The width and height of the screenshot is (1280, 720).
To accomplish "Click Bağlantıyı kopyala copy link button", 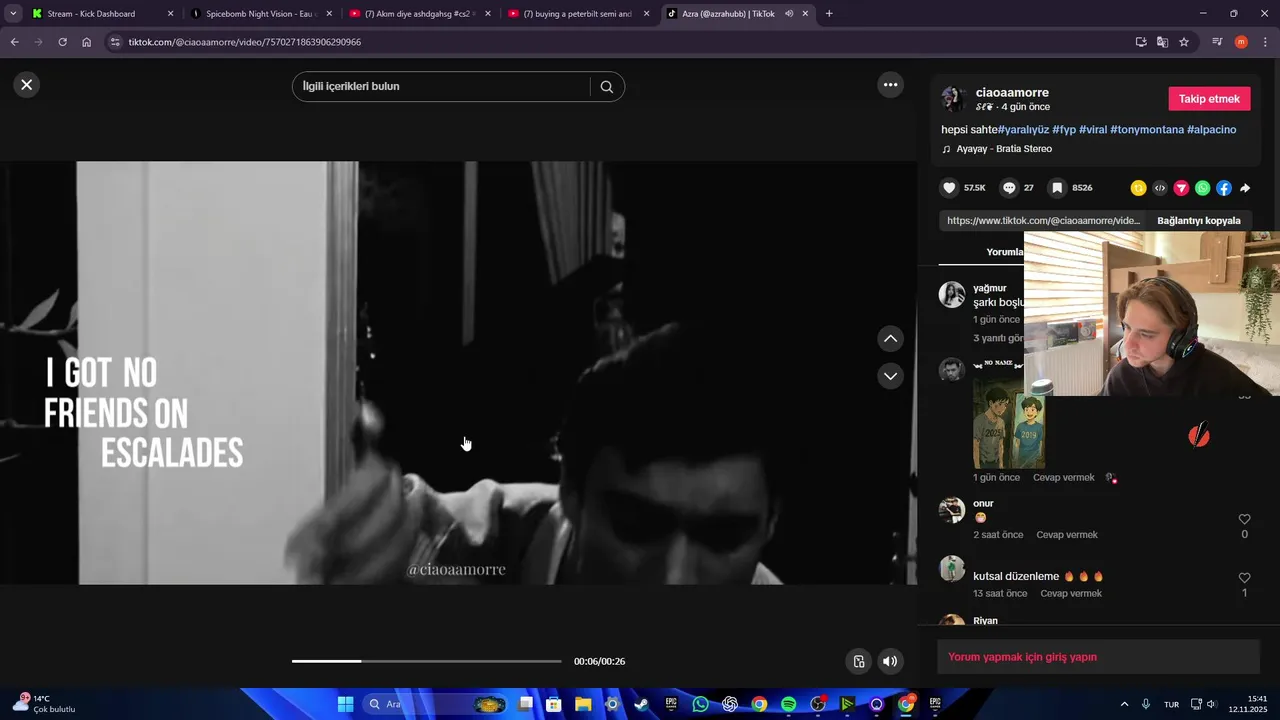I will pos(1198,221).
